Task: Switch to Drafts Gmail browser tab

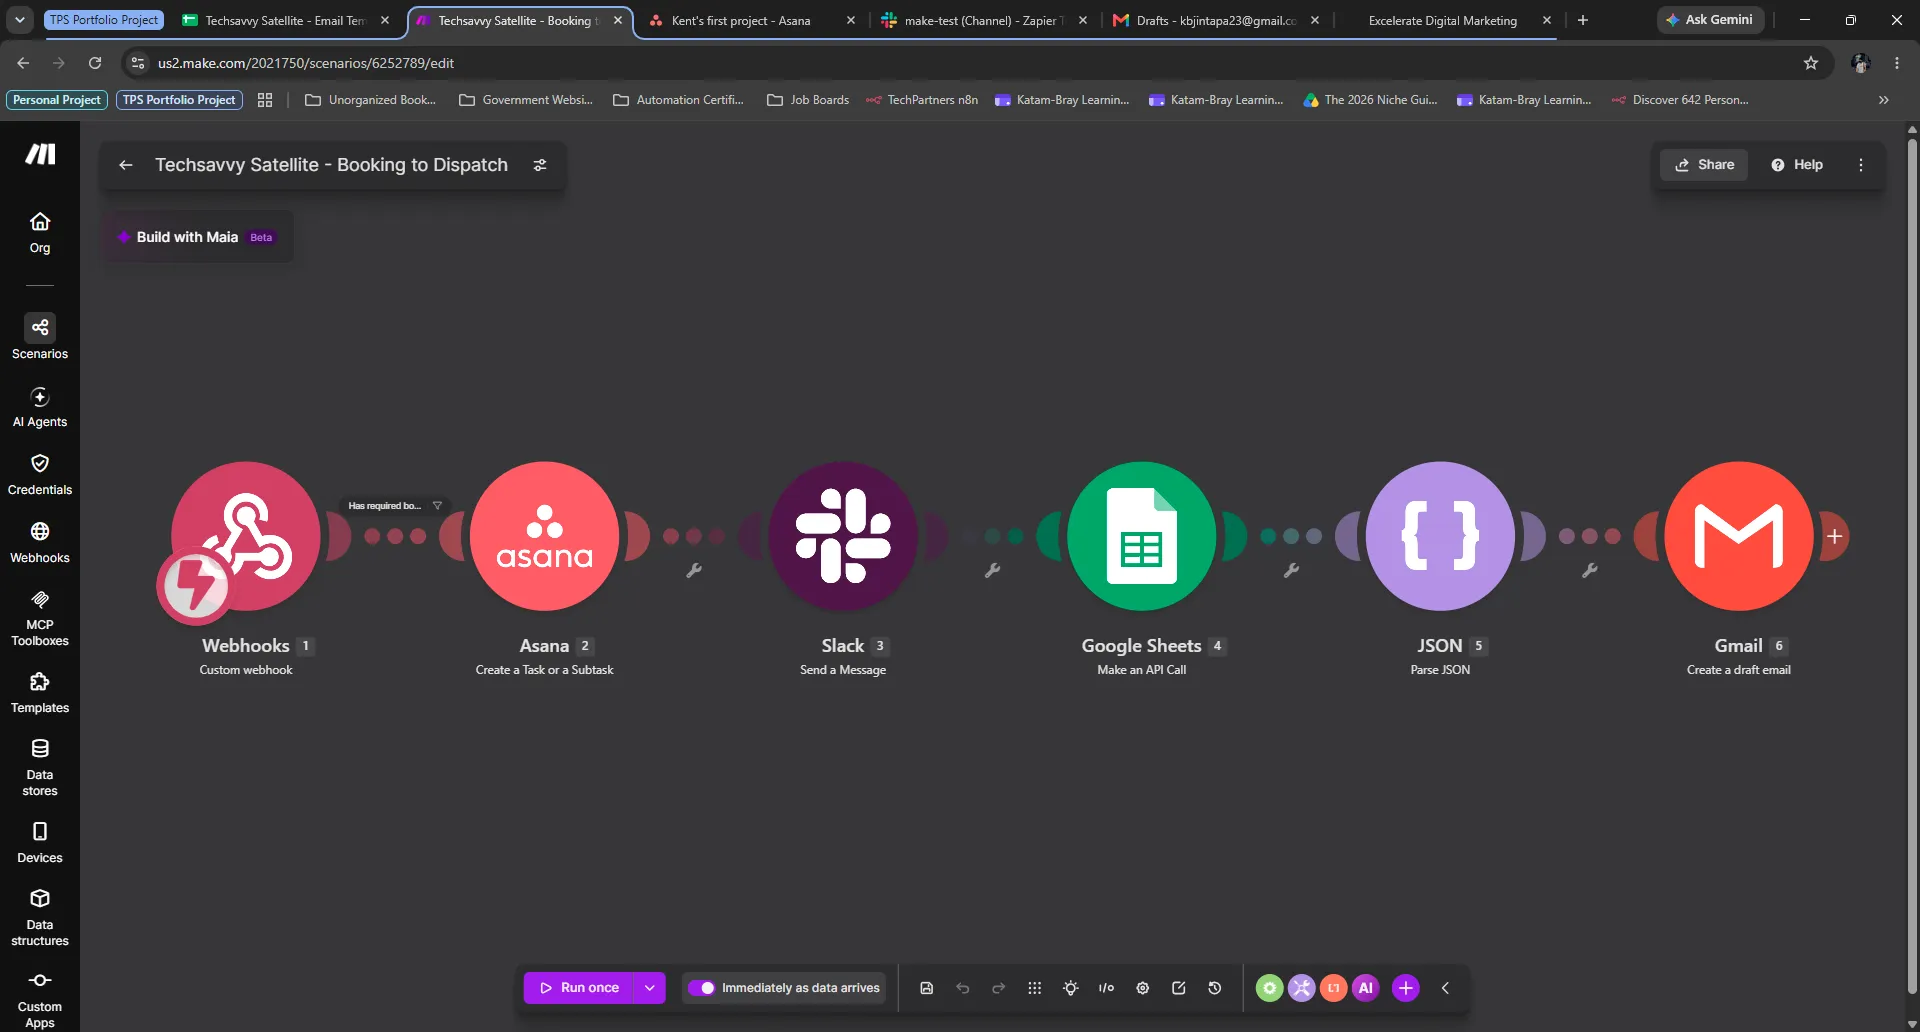Action: (x=1217, y=20)
